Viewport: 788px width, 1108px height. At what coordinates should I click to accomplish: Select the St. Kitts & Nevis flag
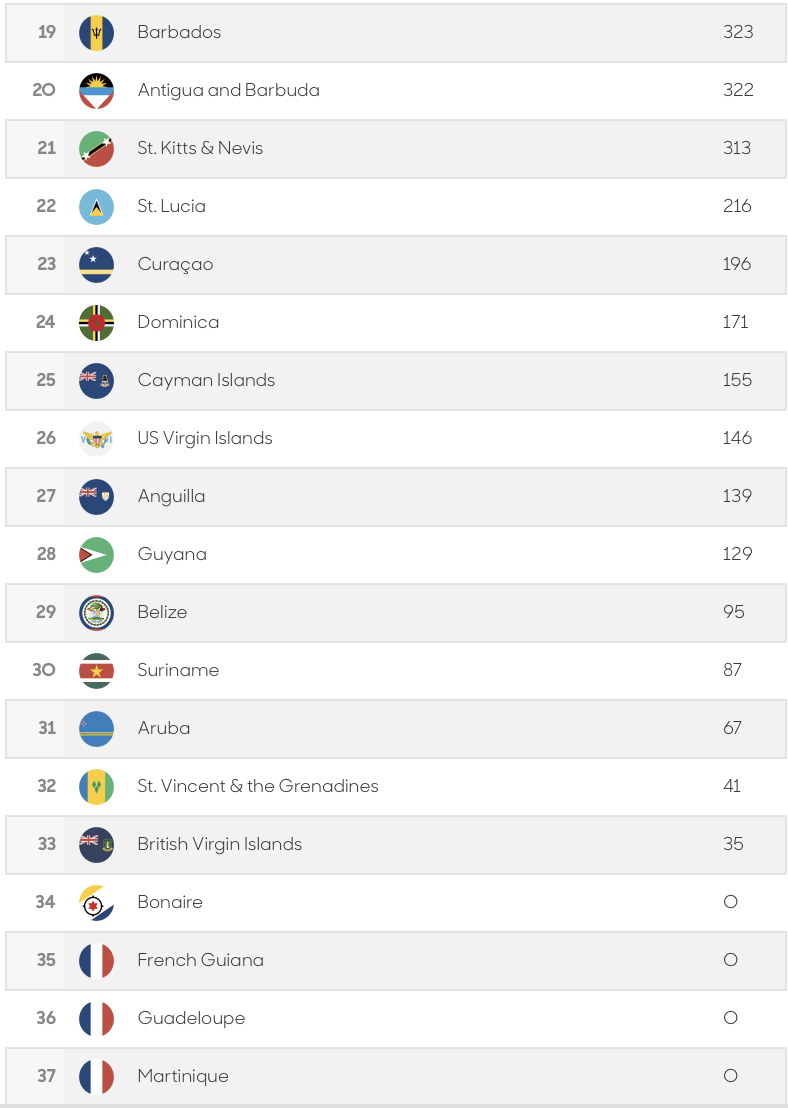click(96, 148)
